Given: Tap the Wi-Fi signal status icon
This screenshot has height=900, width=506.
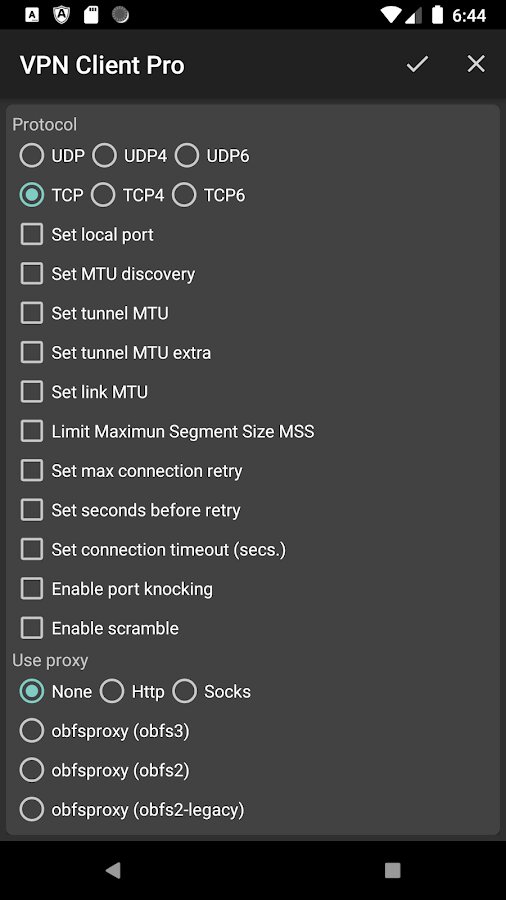Looking at the screenshot, I should (x=391, y=15).
